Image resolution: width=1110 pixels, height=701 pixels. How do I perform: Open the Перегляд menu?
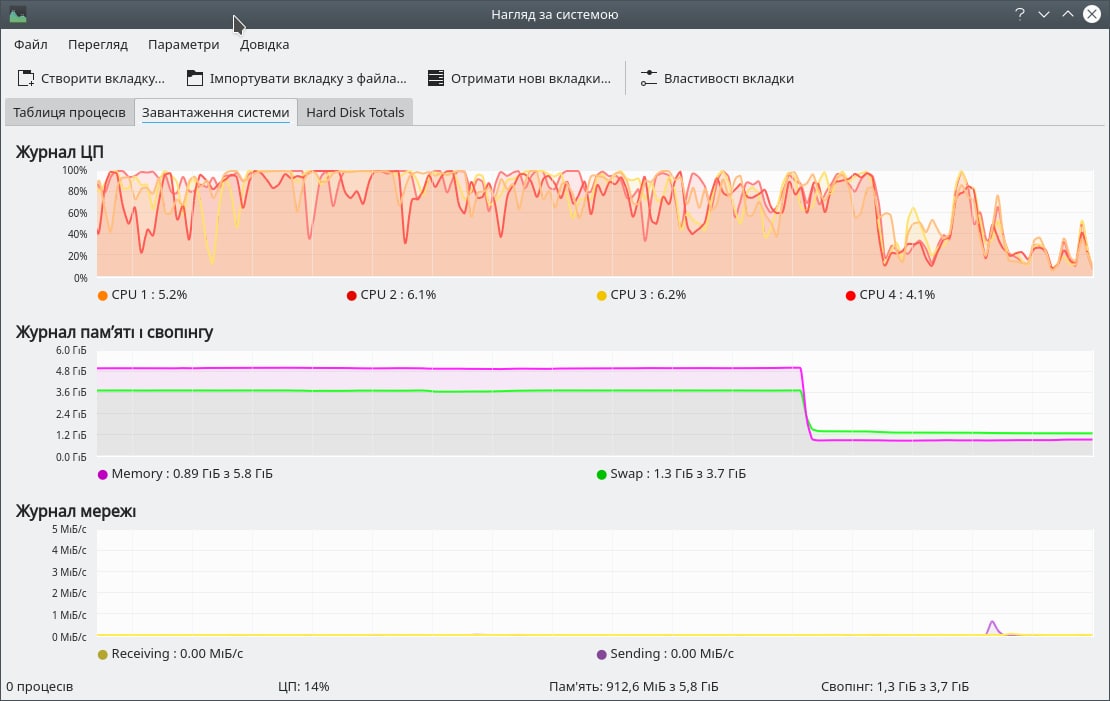tap(98, 45)
